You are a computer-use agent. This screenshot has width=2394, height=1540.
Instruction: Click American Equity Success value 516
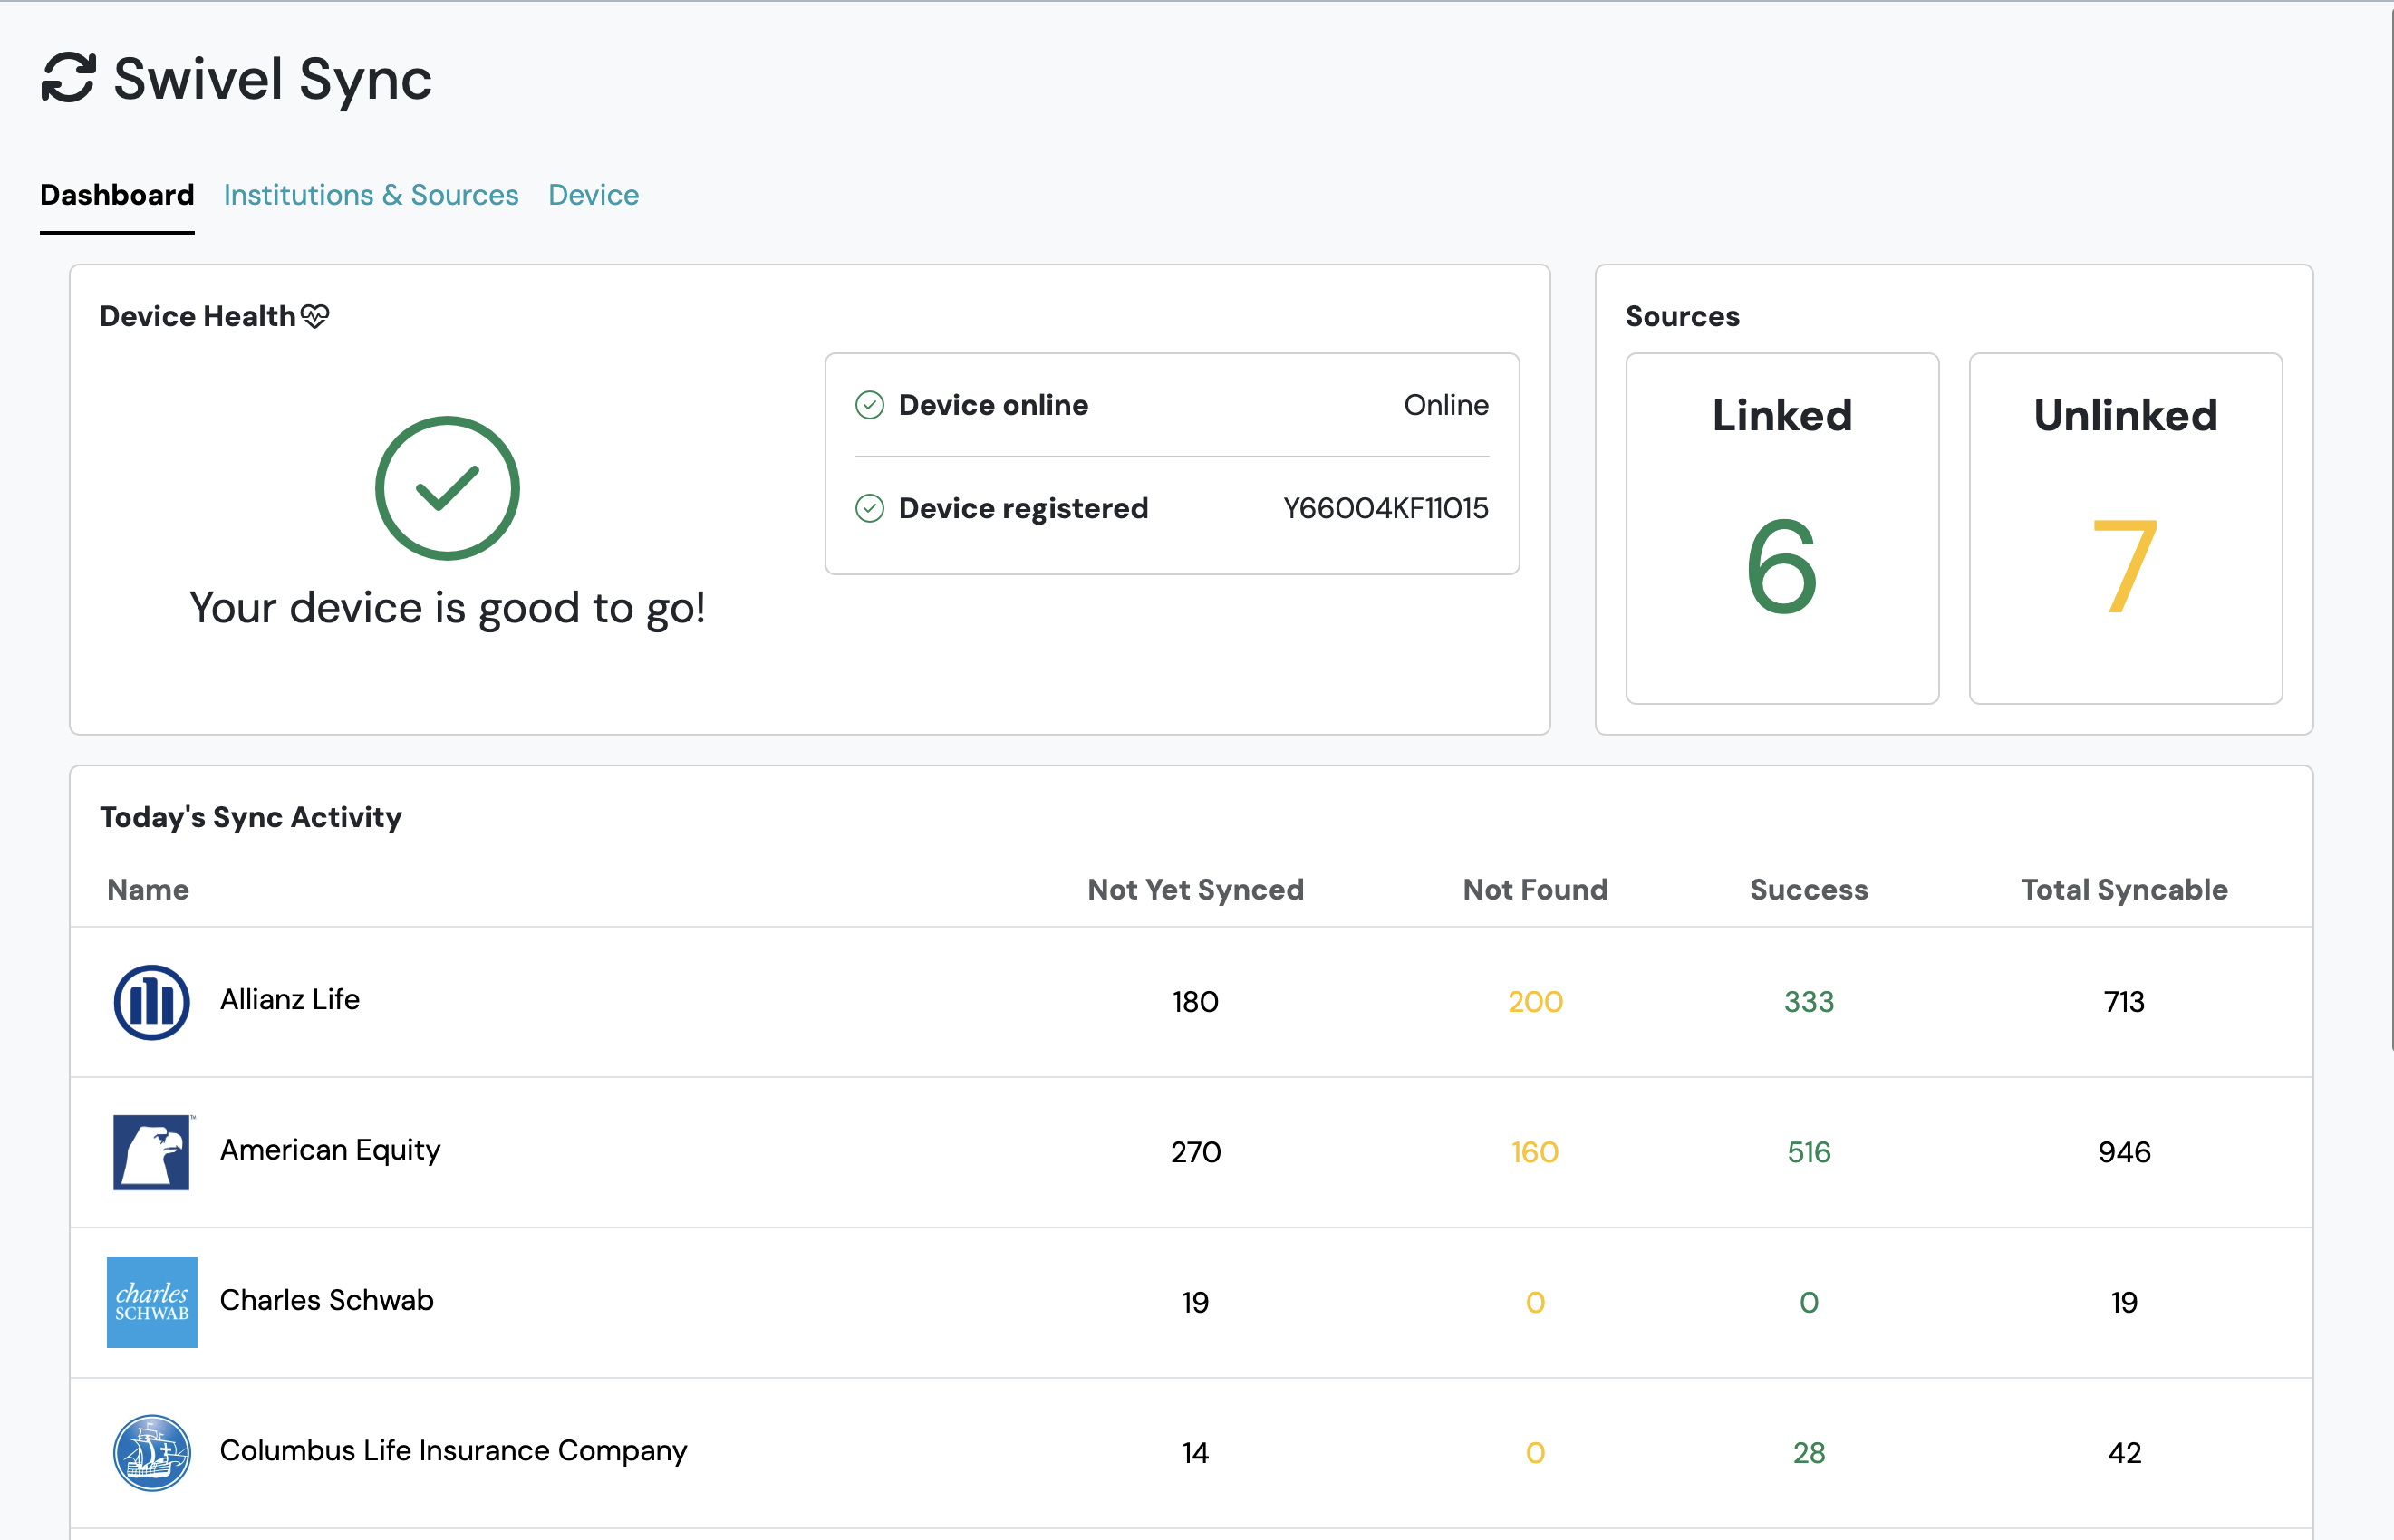[1808, 1152]
